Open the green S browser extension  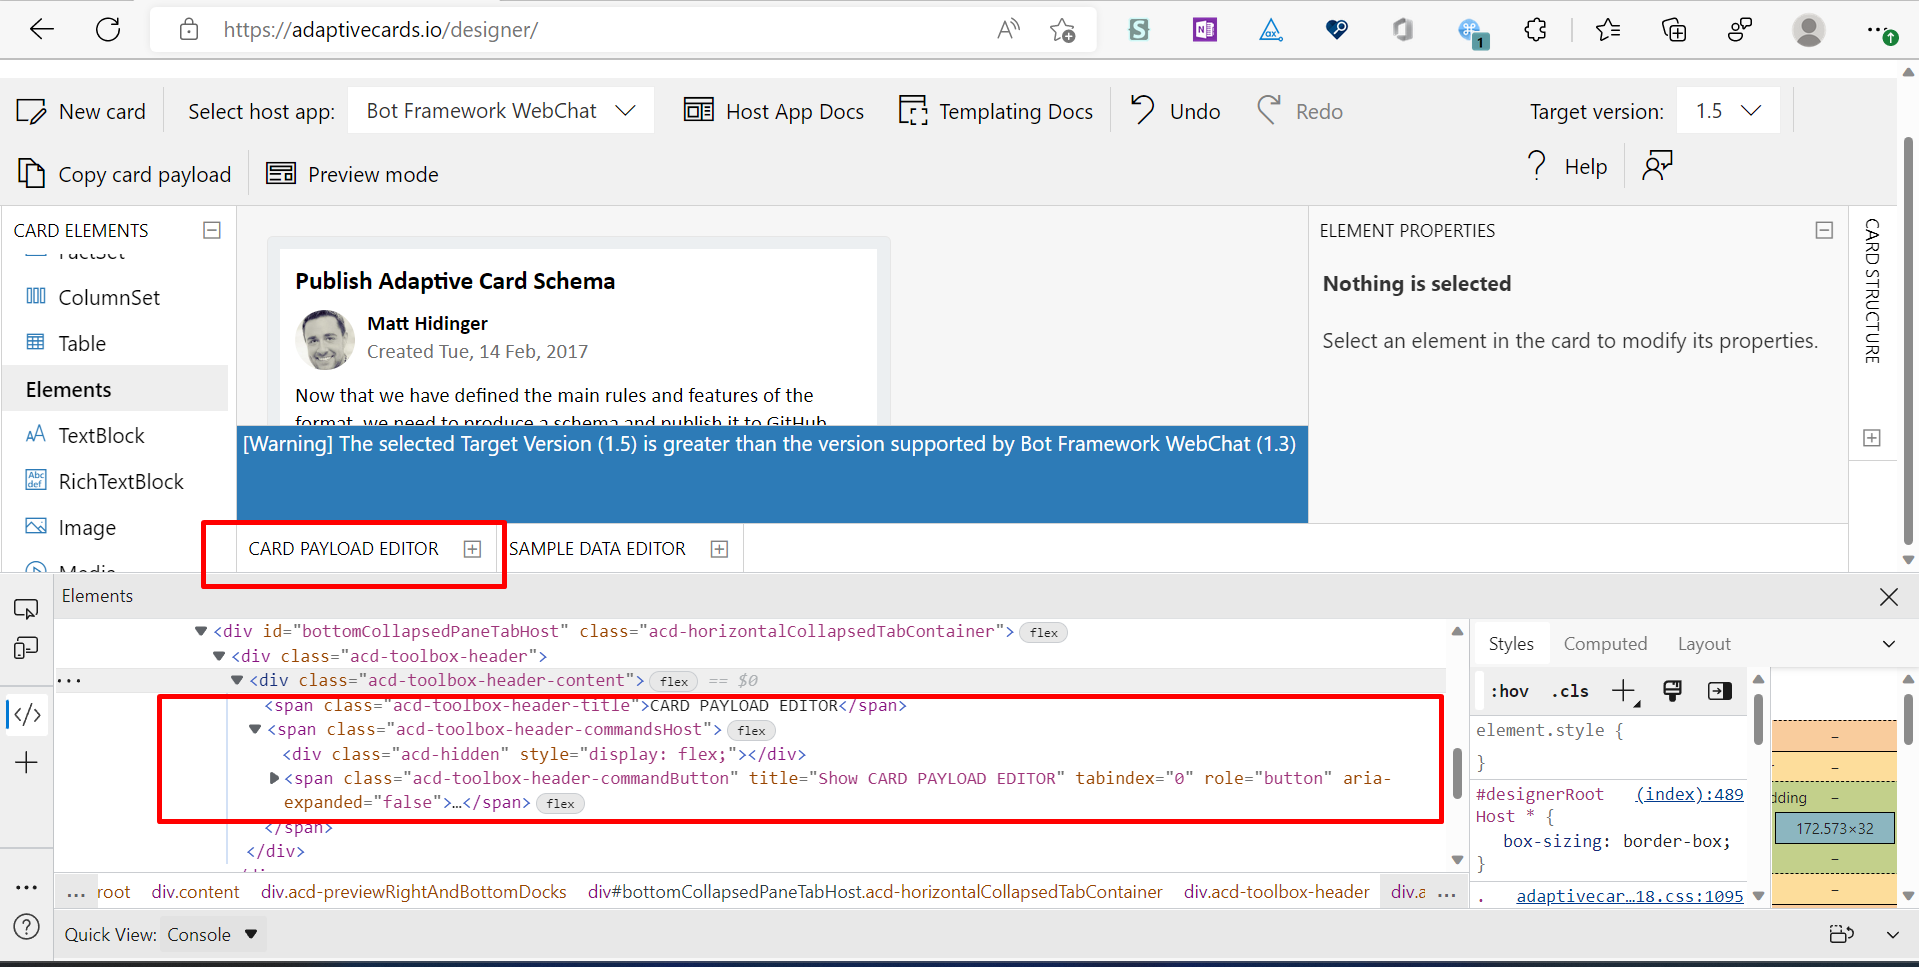[x=1139, y=30]
